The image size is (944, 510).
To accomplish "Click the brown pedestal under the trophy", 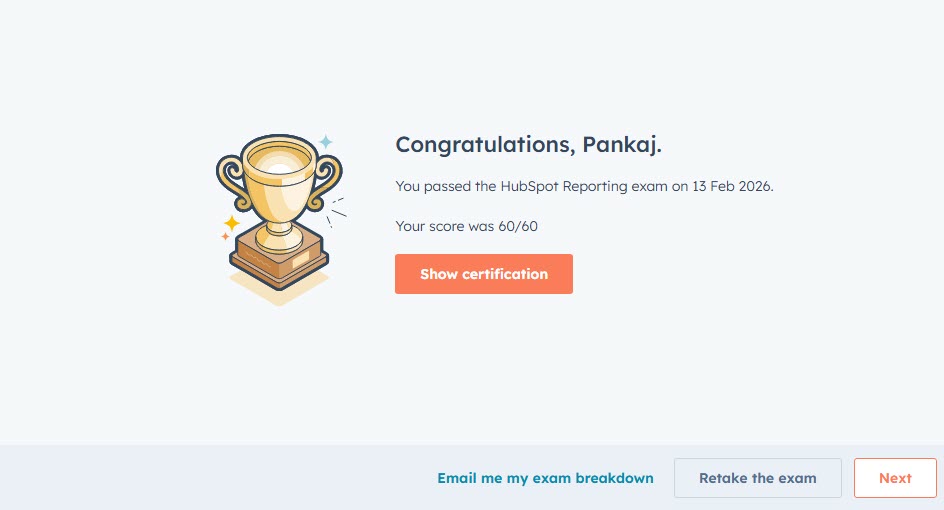I will point(279,261).
